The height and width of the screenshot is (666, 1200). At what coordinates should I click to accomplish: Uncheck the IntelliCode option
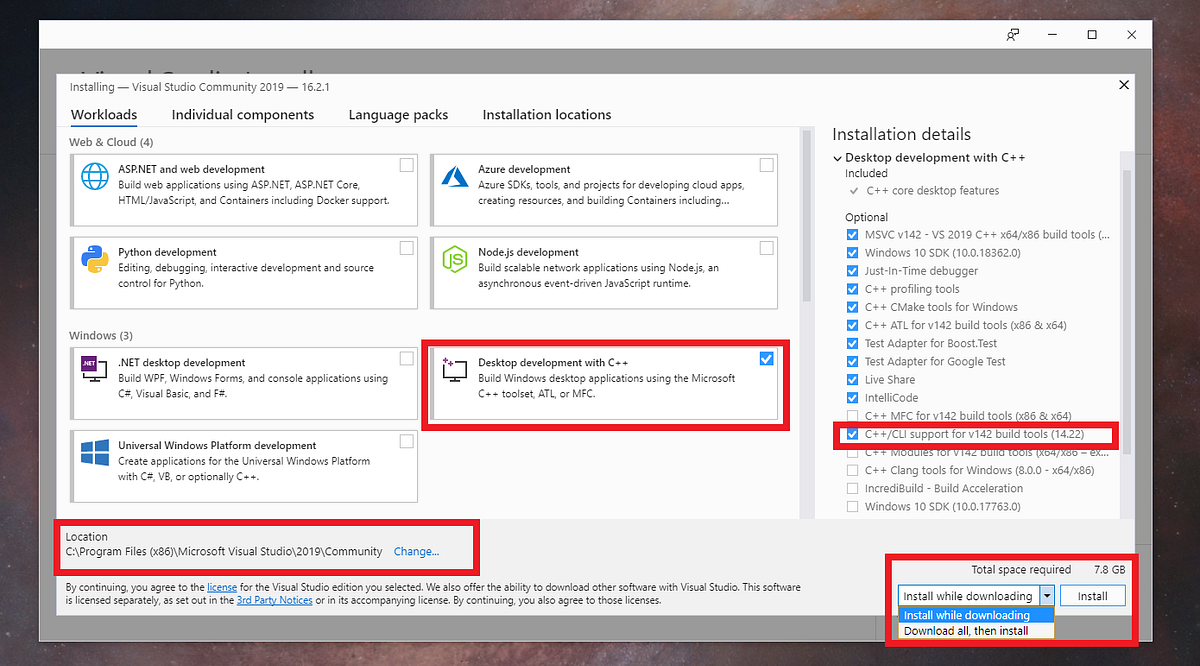tap(852, 398)
